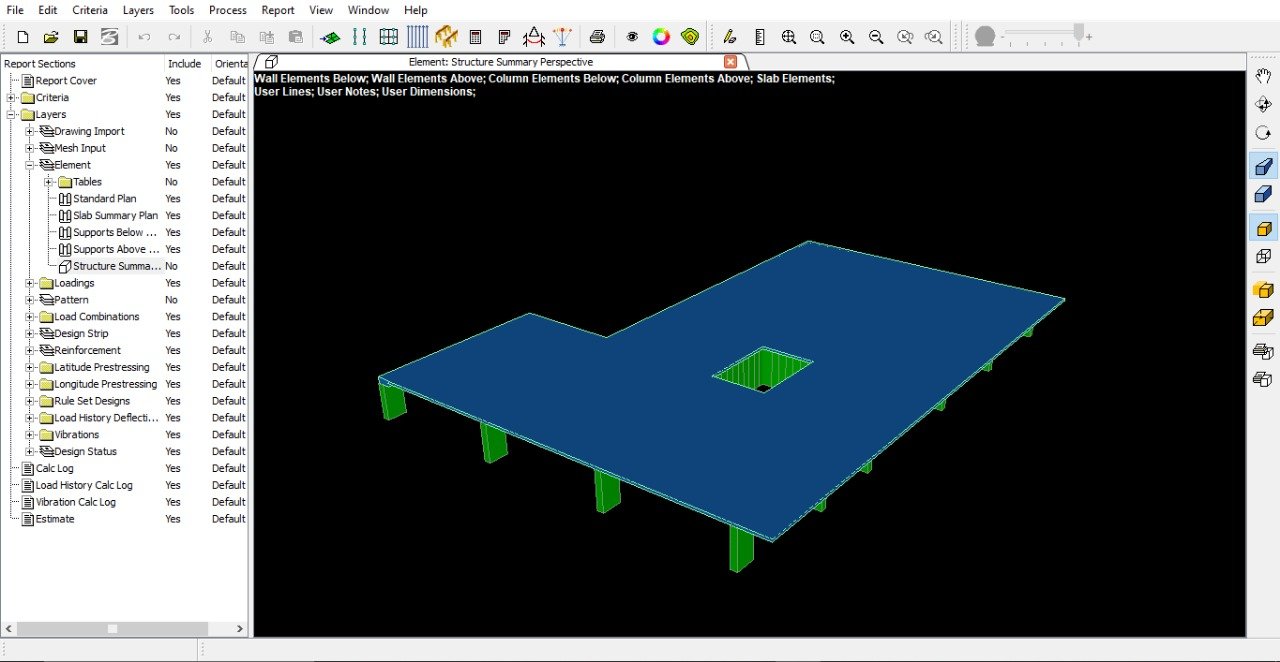Click the Print icon in toolbar
1280x662 pixels.
click(597, 37)
